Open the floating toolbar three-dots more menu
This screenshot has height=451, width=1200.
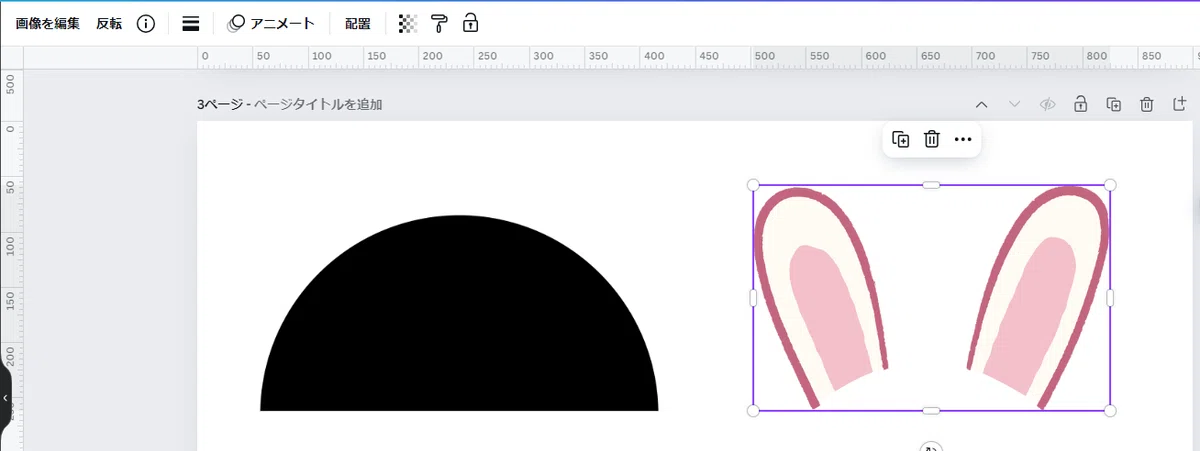click(963, 140)
